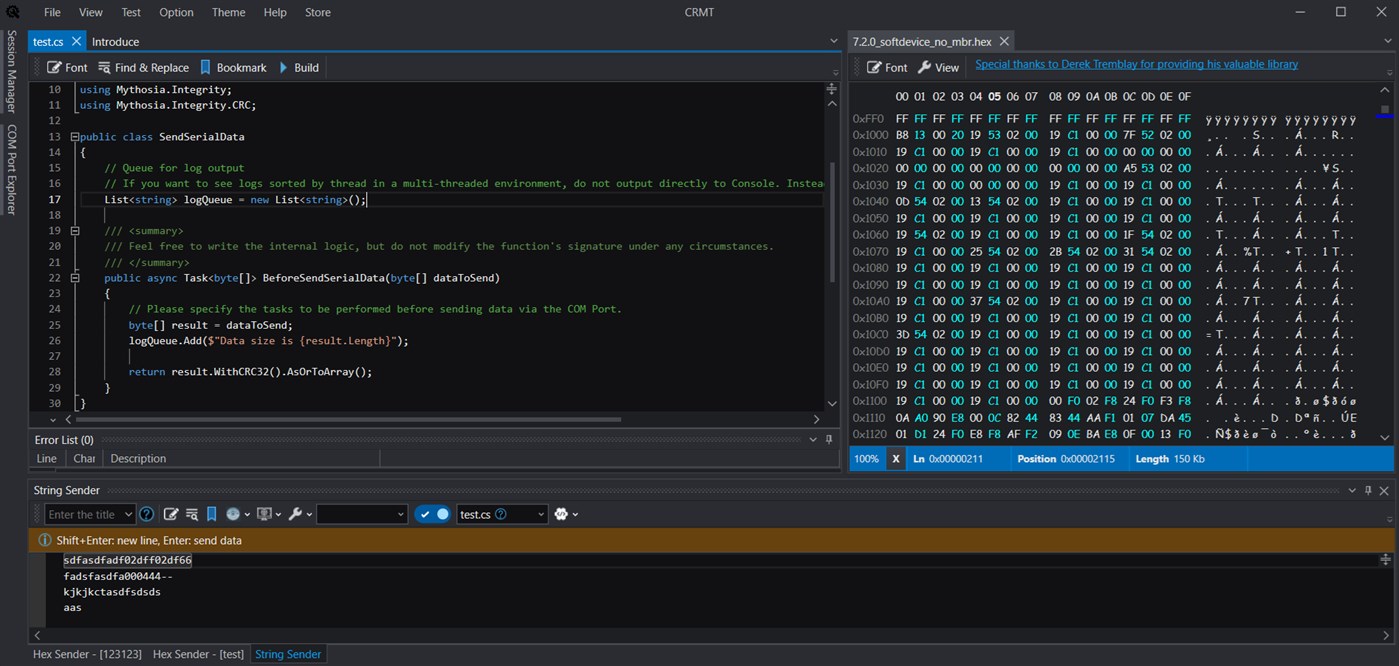The height and width of the screenshot is (666, 1399).
Task: Close the 7.2.0_softdevice_no_mbr.hex tab
Action: click(x=1004, y=41)
